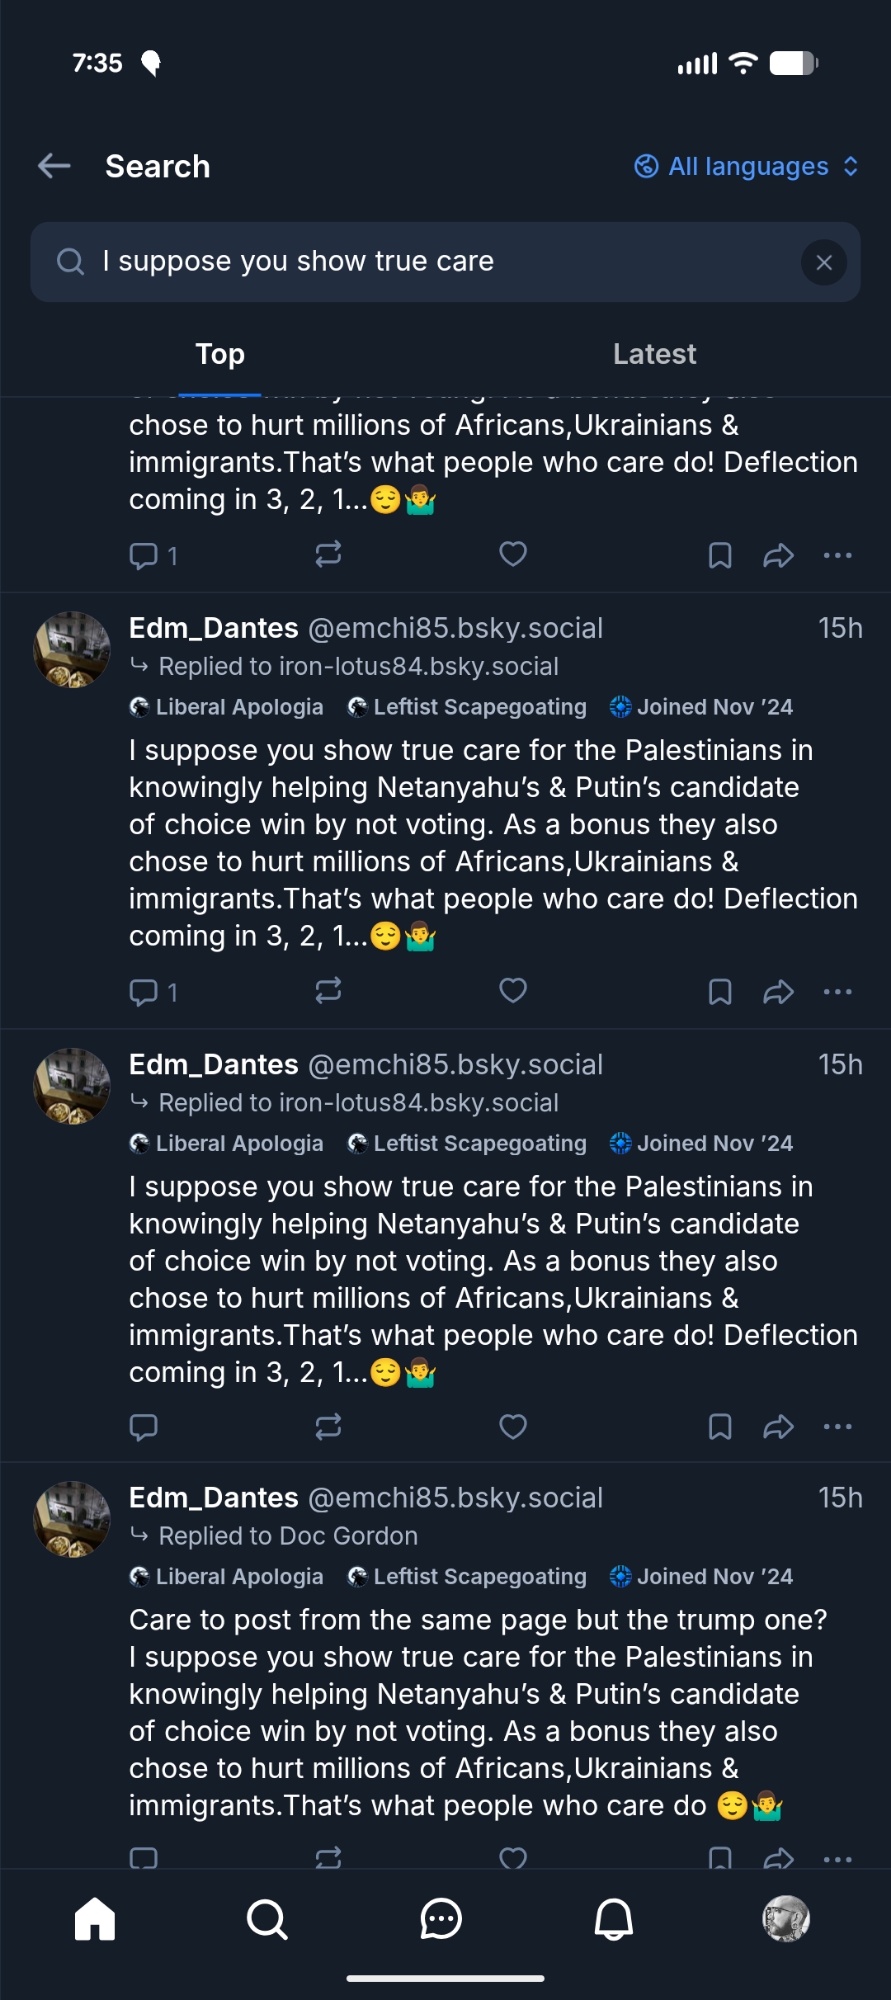The height and width of the screenshot is (2000, 891).
Task: Open more options for the third post
Action: (x=837, y=1859)
